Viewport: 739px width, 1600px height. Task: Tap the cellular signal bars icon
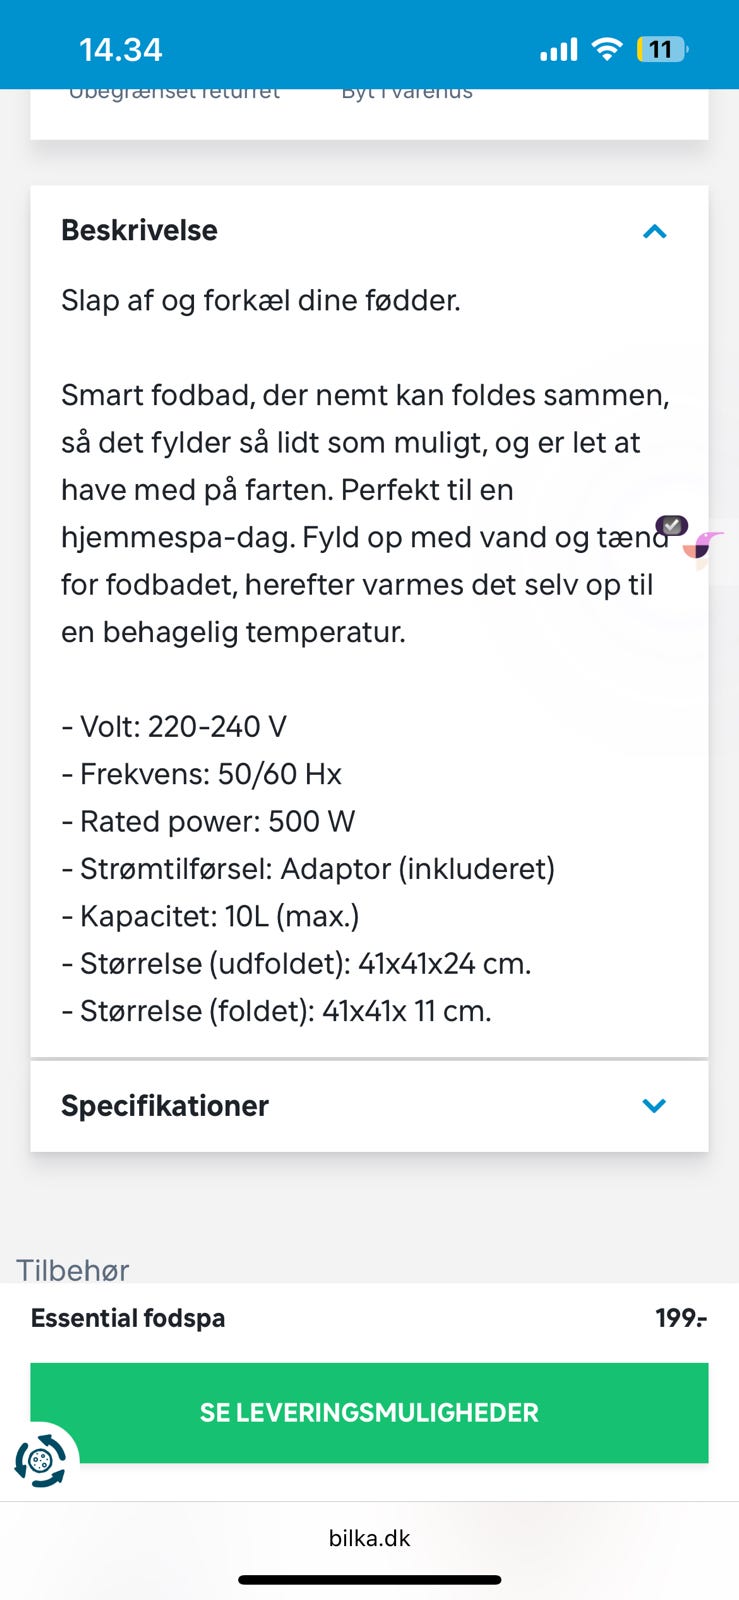[x=558, y=49]
